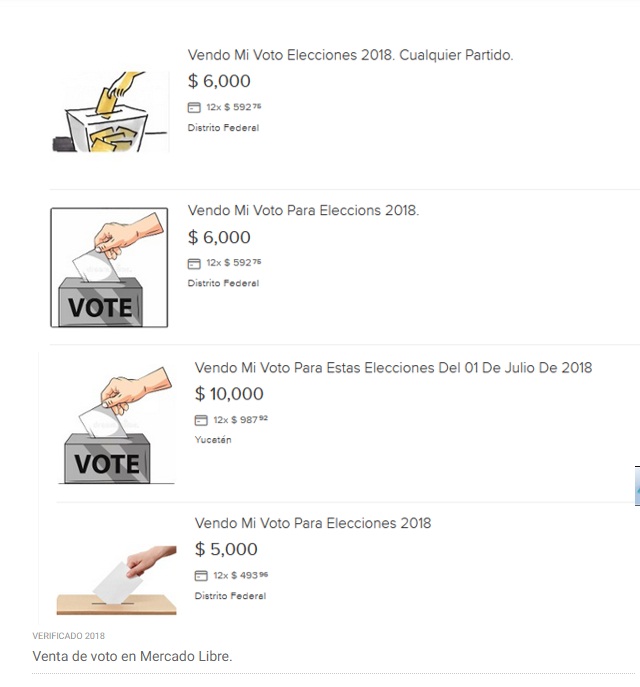Click the partially visible image at right edge

637,486
